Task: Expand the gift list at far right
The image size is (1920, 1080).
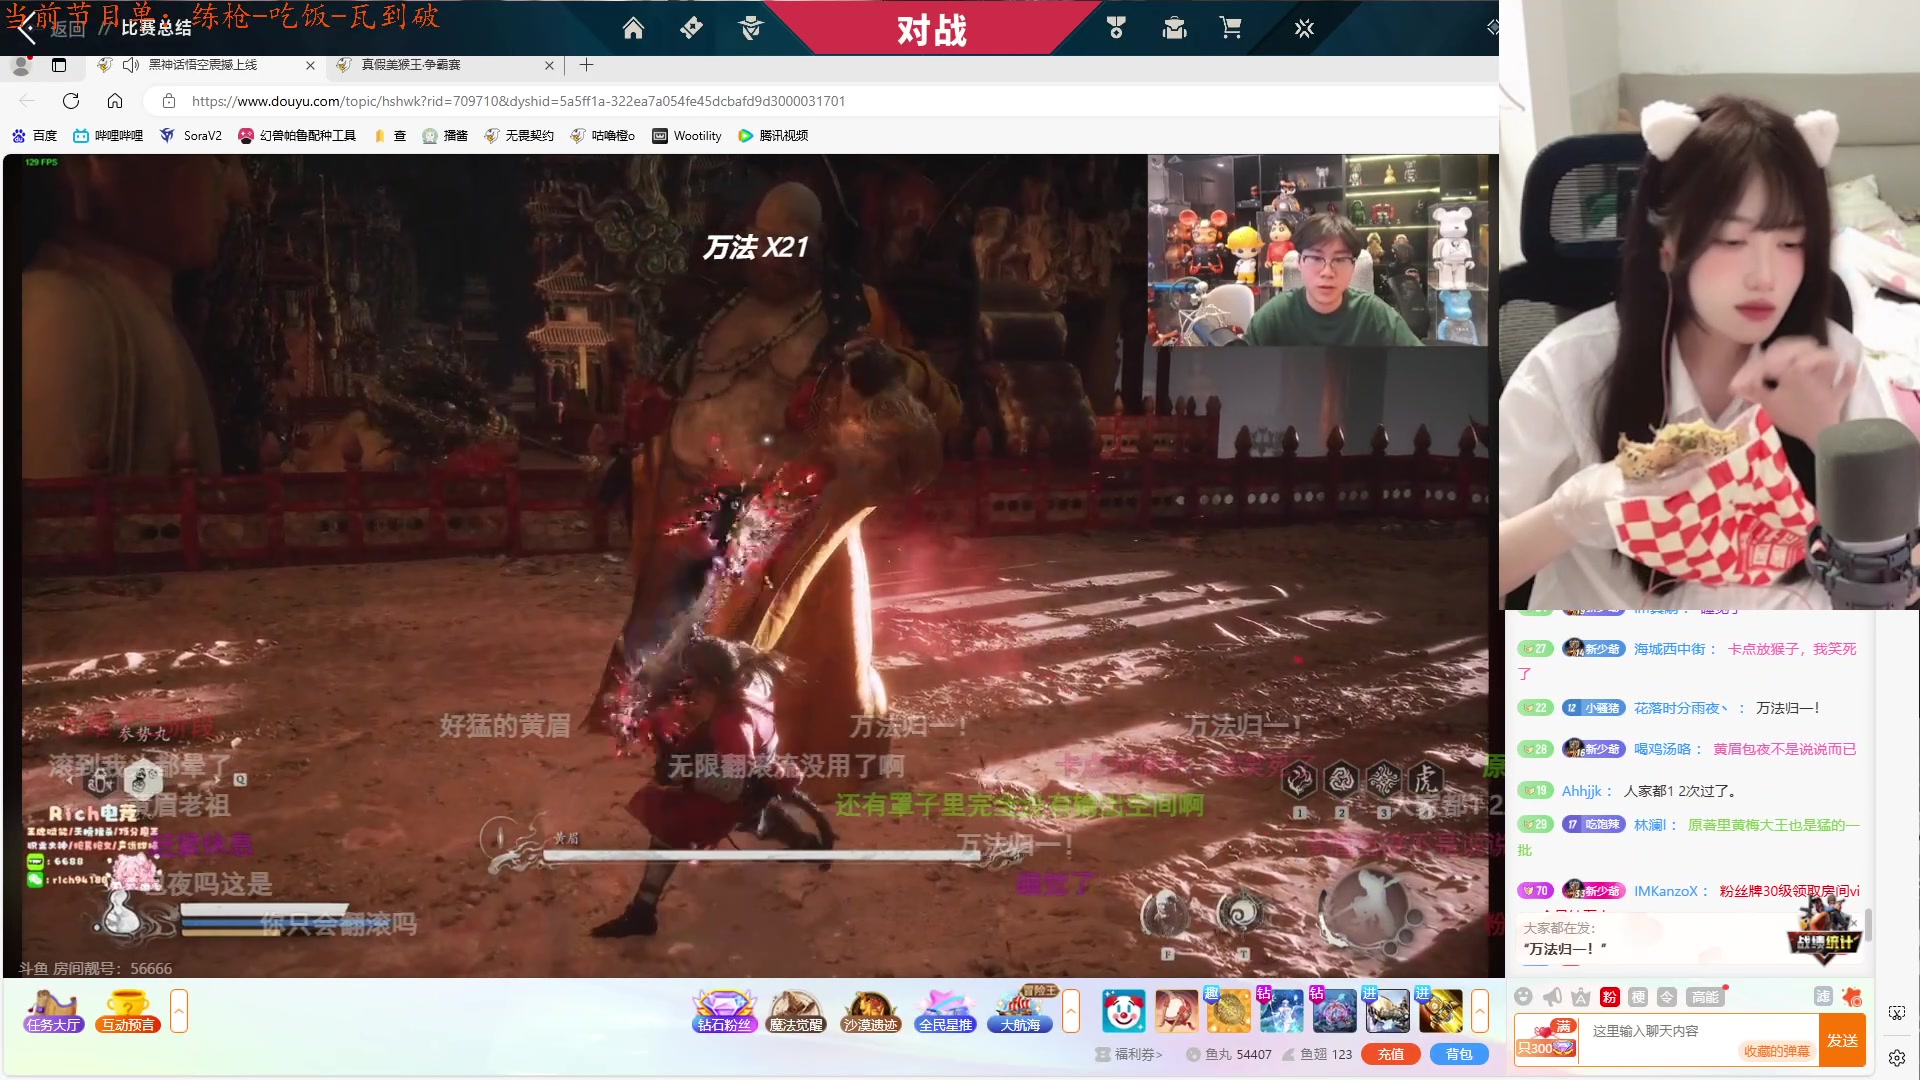Action: pos(1480,1011)
